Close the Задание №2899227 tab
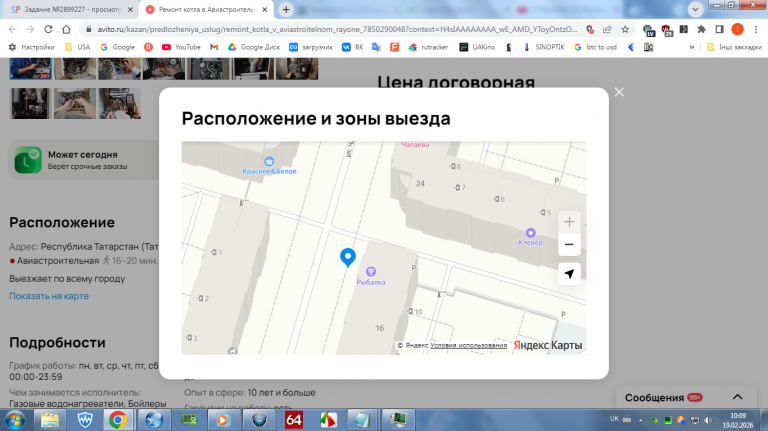This screenshot has width=768, height=431. click(130, 9)
